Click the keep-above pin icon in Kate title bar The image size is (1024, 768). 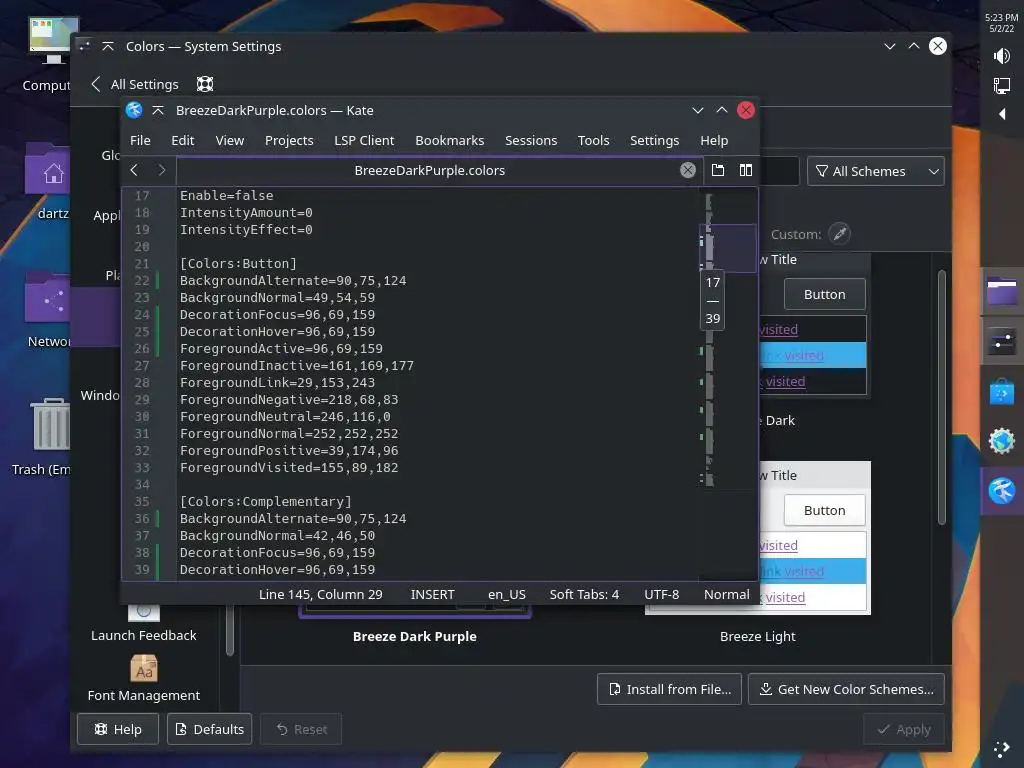pyautogui.click(x=158, y=110)
